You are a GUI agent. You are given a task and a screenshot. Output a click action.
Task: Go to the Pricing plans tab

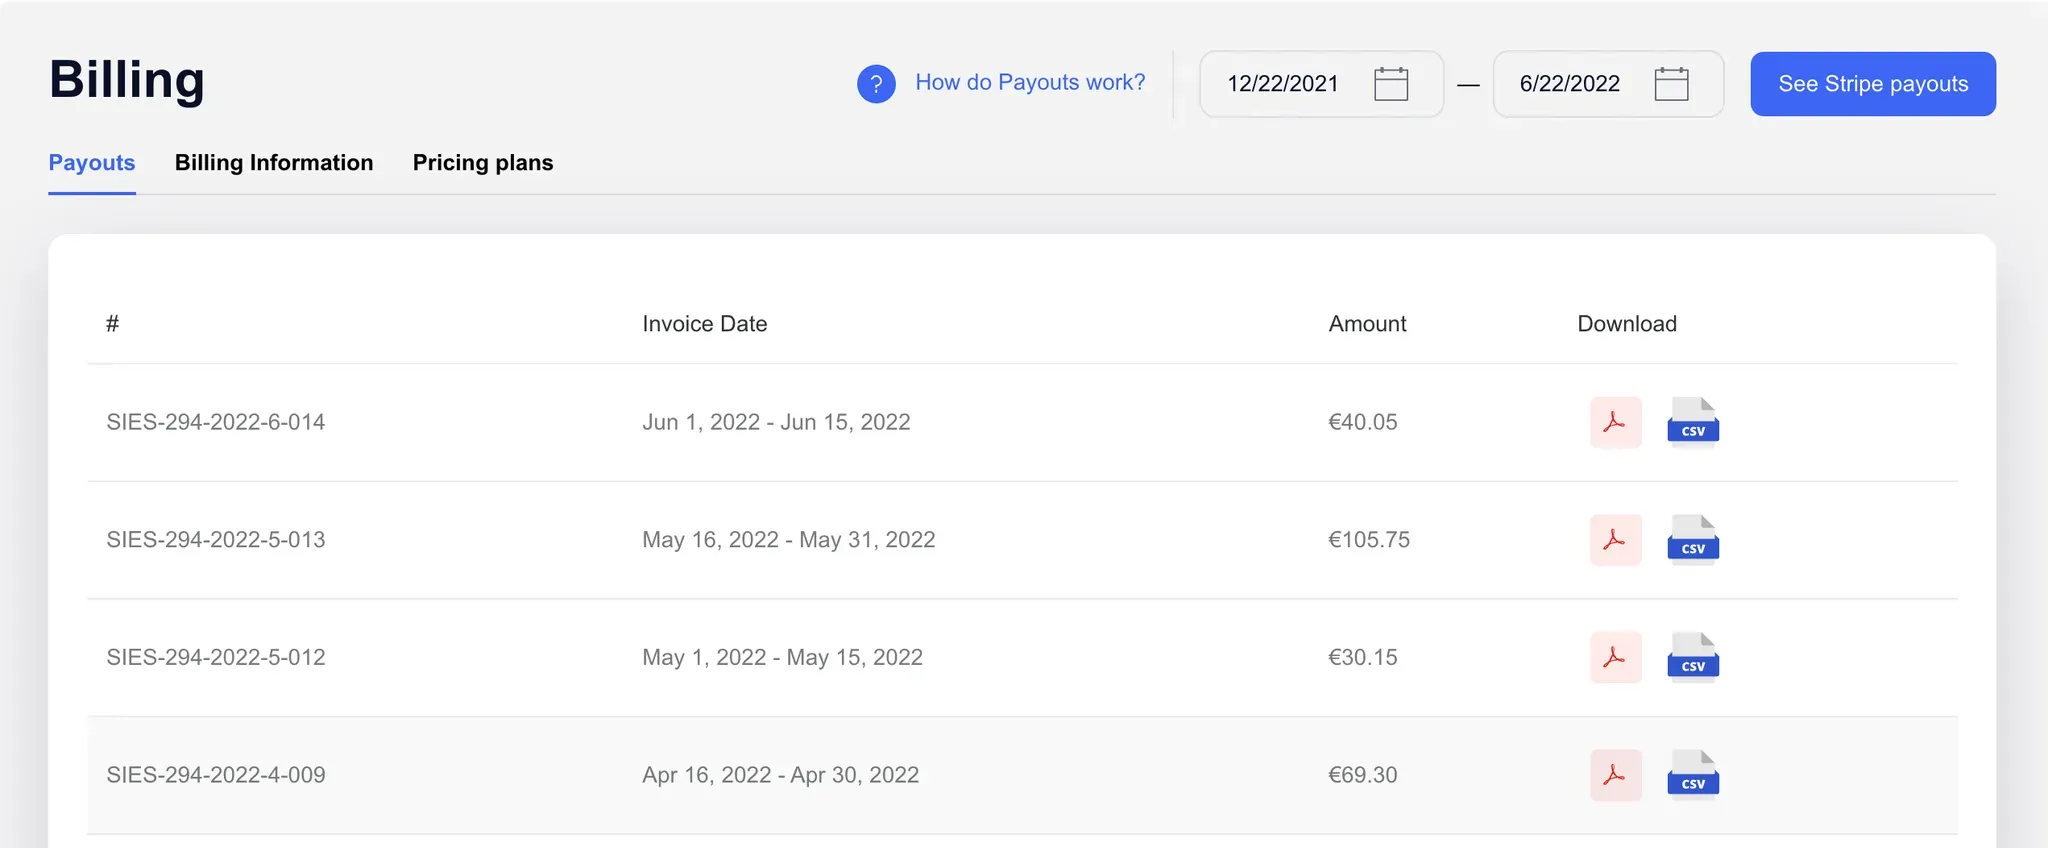(483, 163)
